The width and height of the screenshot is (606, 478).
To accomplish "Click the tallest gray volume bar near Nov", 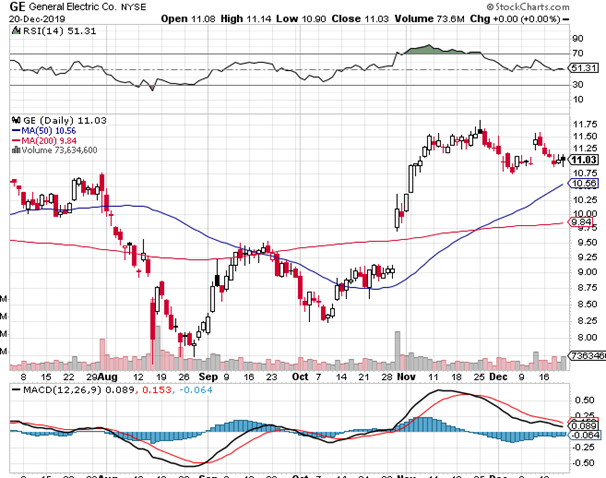I will pyautogui.click(x=399, y=345).
